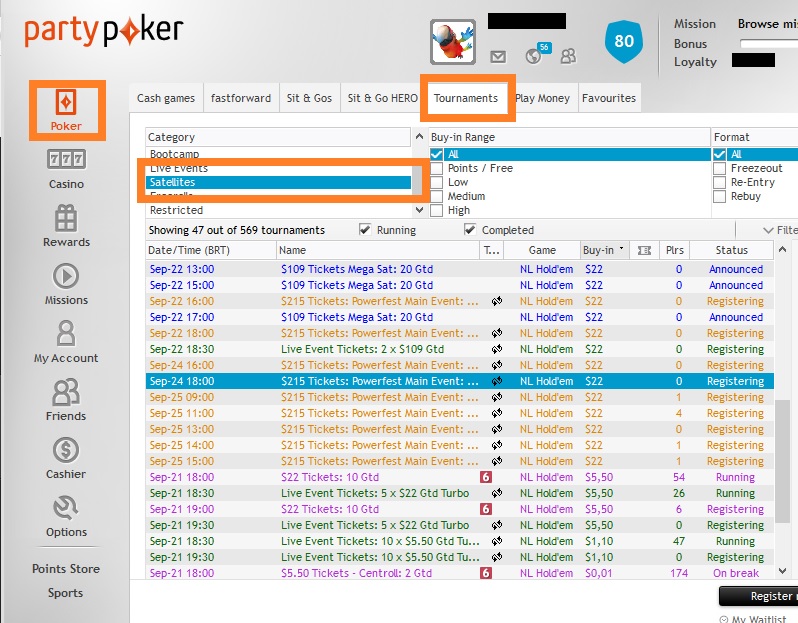
Task: Open the Casino section icon
Action: pos(66,159)
